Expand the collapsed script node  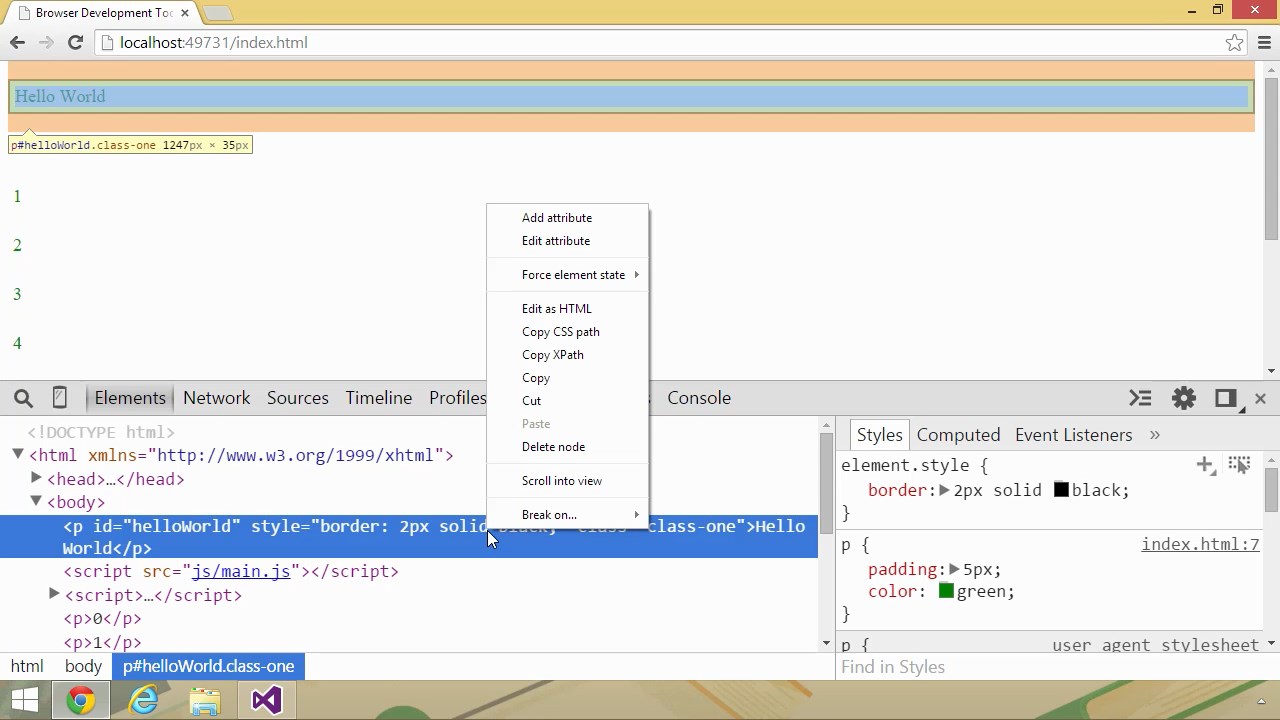[x=55, y=594]
